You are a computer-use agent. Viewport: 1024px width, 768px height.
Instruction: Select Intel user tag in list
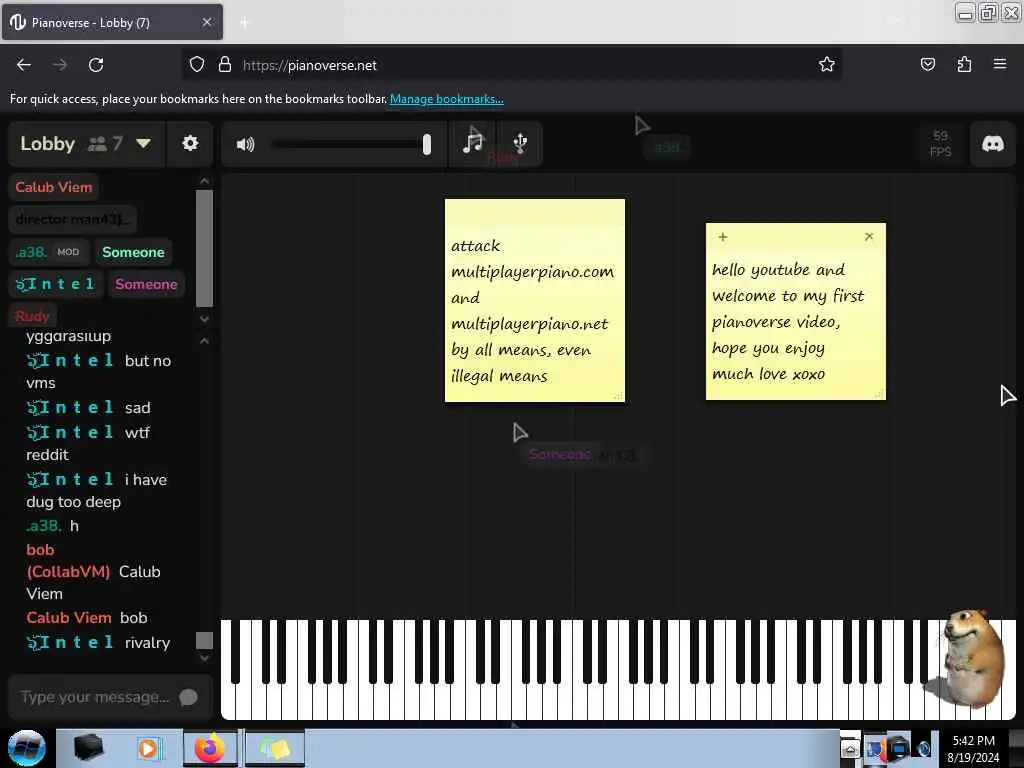[x=55, y=284]
